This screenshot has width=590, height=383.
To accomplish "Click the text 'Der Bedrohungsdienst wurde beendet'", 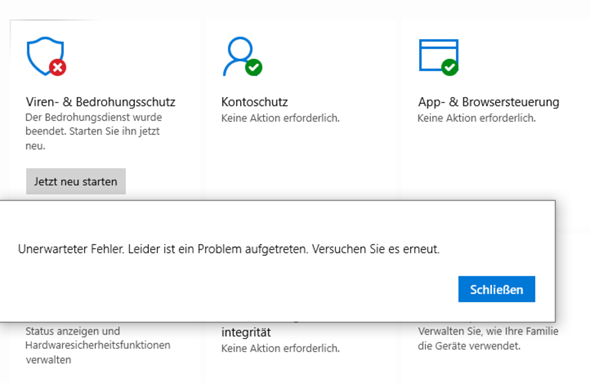I will (93, 124).
